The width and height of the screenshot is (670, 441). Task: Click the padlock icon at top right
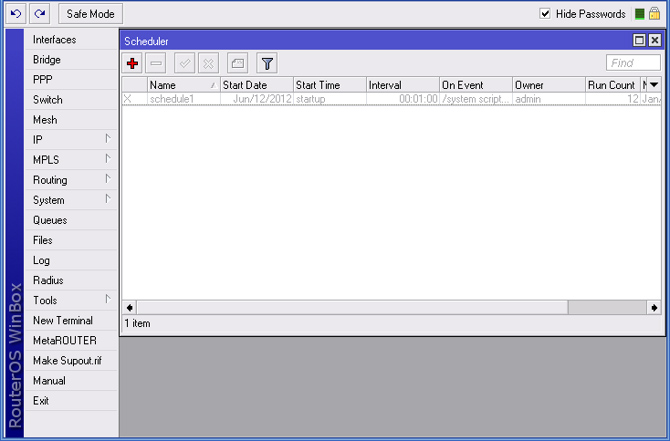point(655,14)
